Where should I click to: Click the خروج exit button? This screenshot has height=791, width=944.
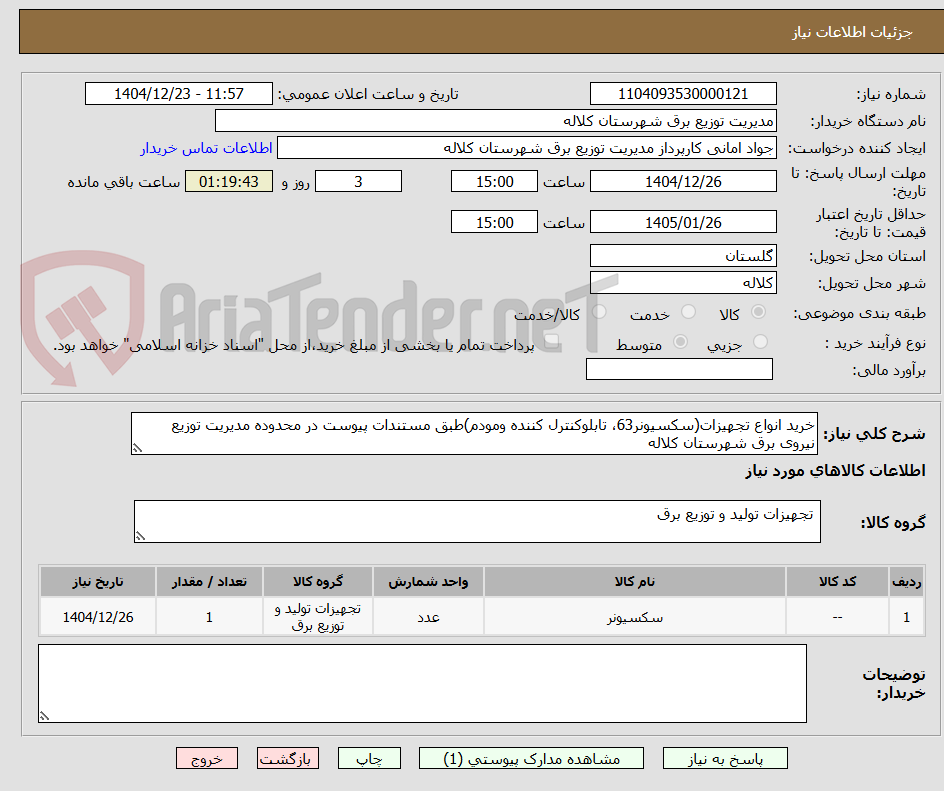207,758
